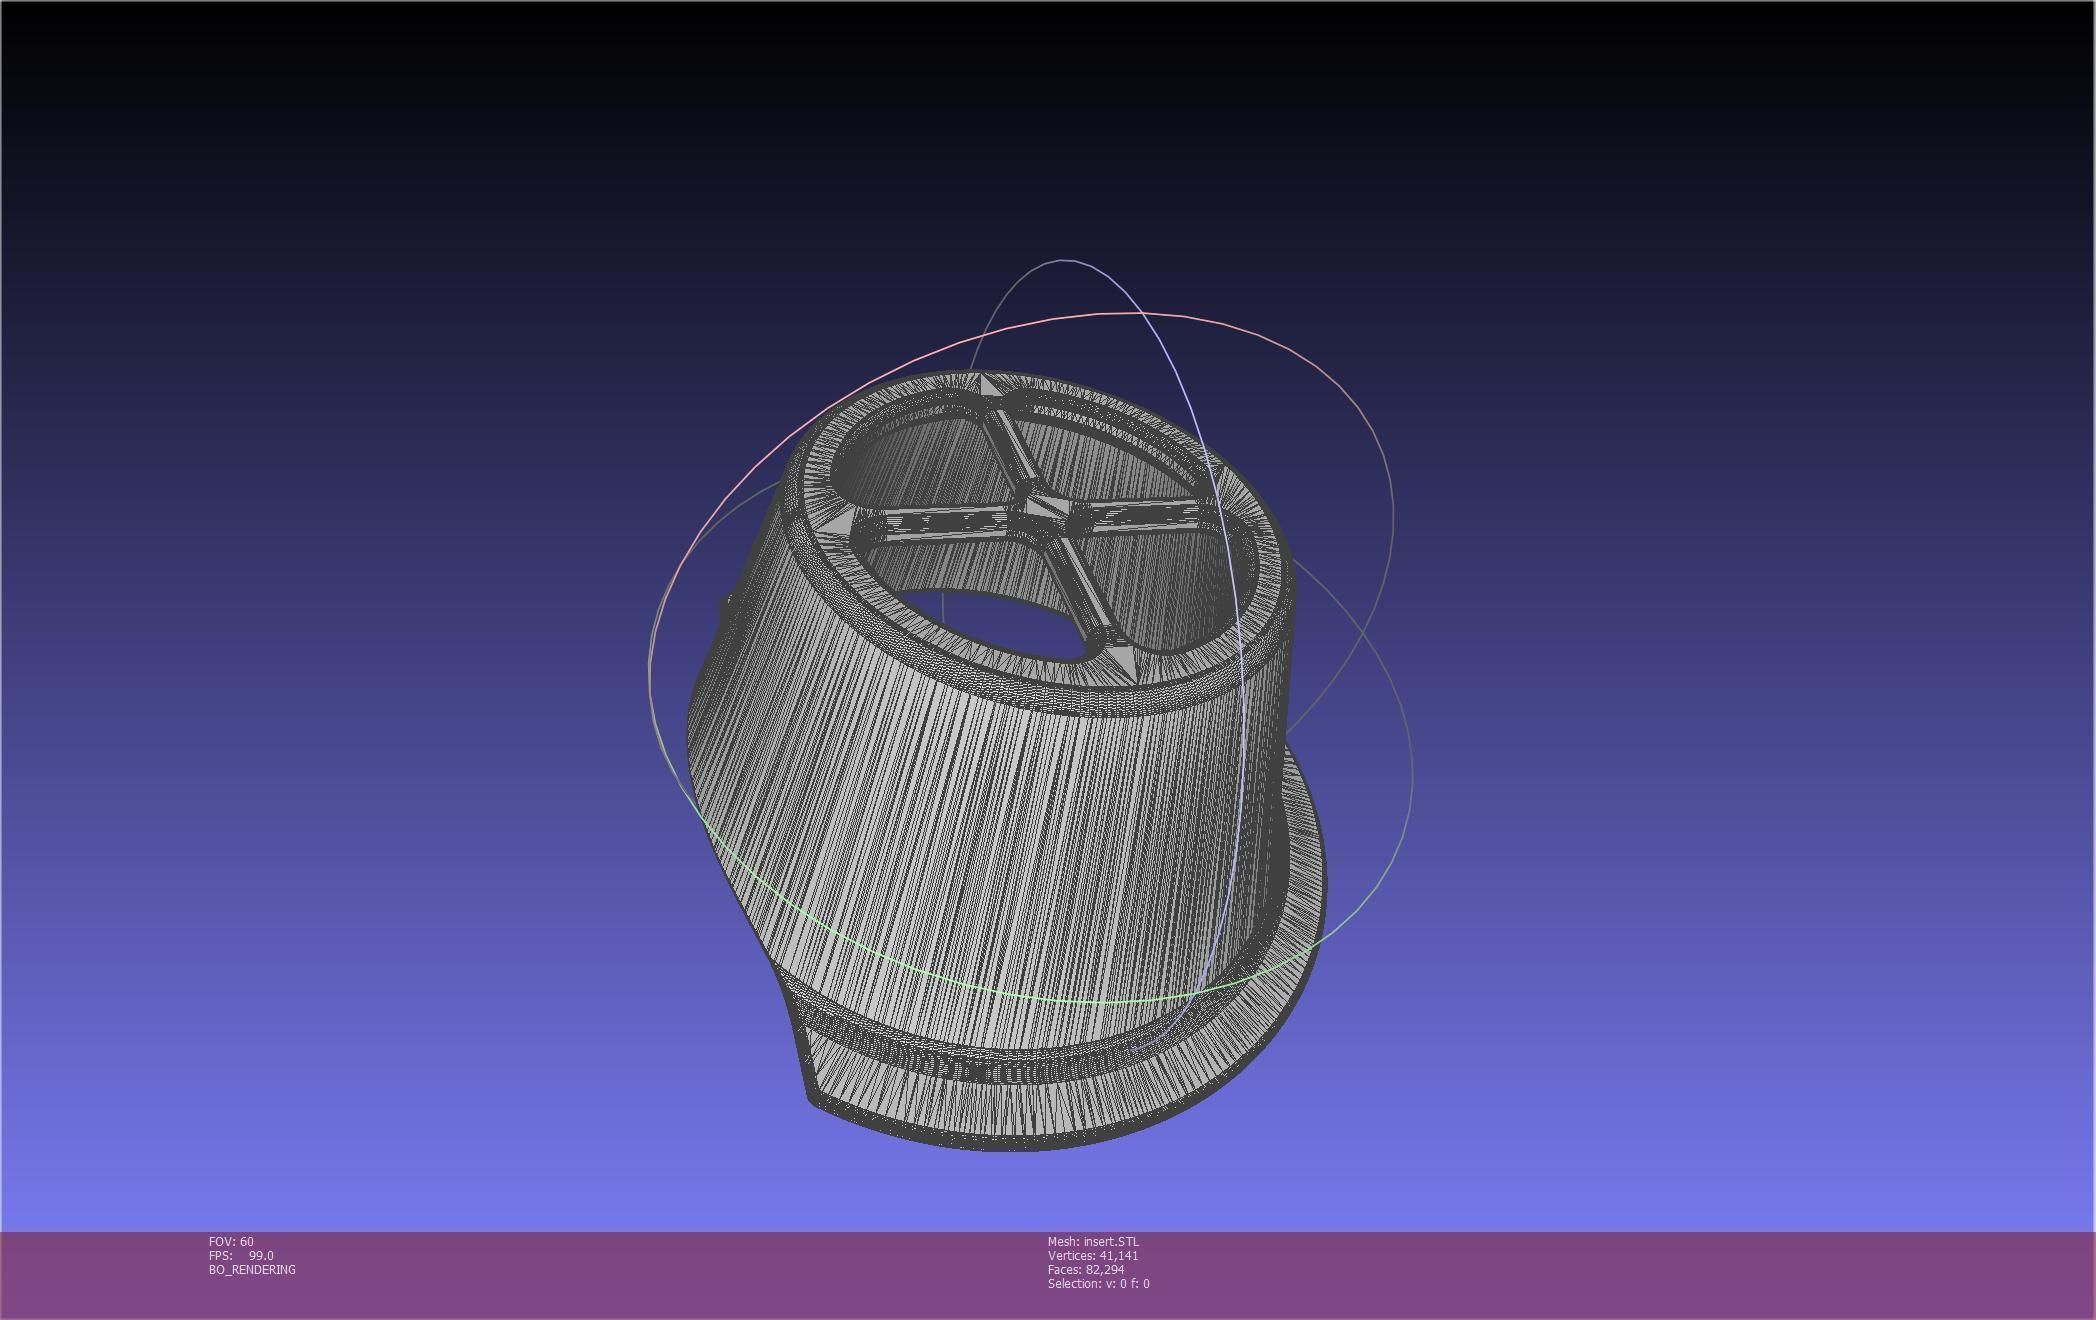Click the BO_RENDERING label
Viewport: 2096px width, 1320px height.
(252, 1269)
